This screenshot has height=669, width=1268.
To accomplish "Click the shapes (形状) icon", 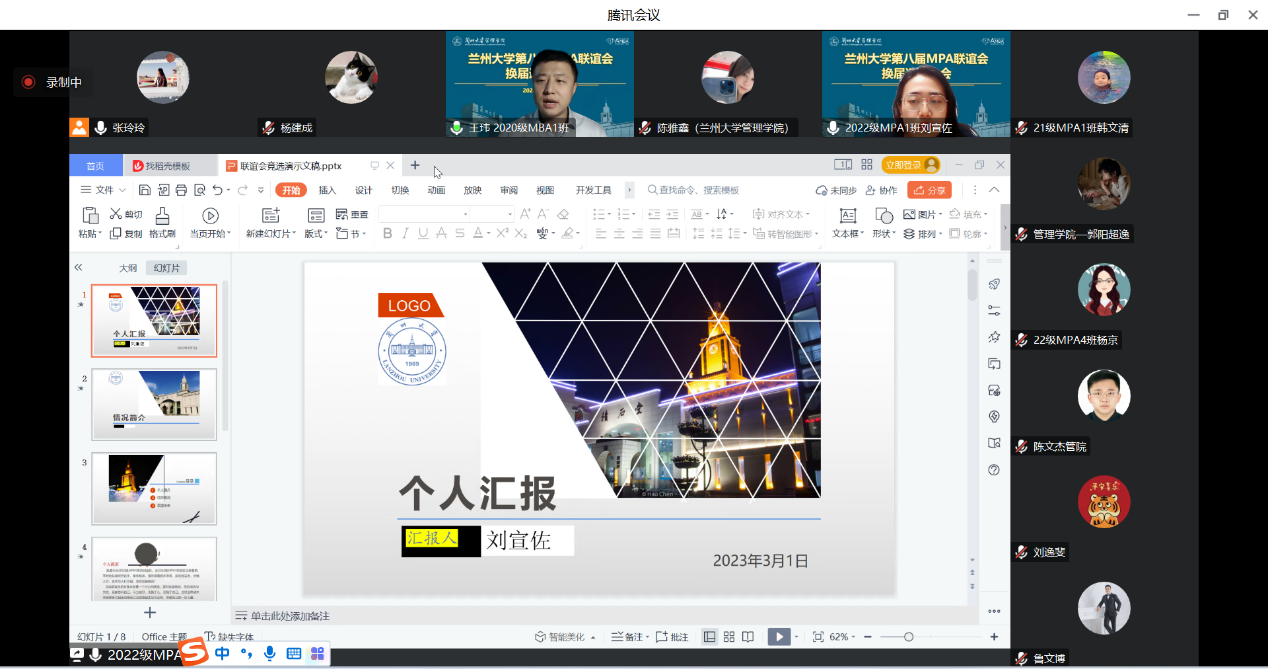I will [x=883, y=215].
